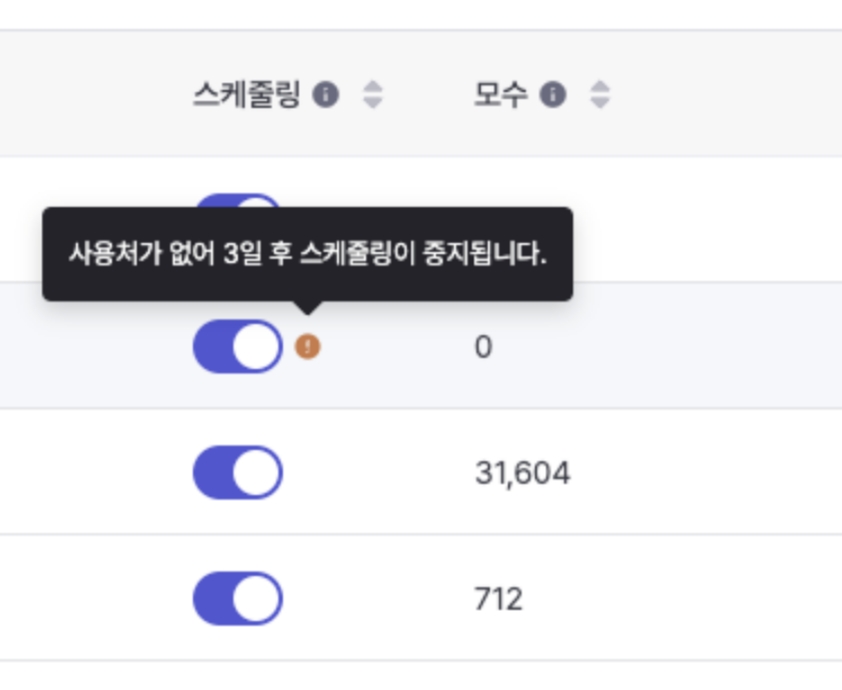
Task: Toggle the top scheduling switch behind the tooltip
Action: (237, 200)
